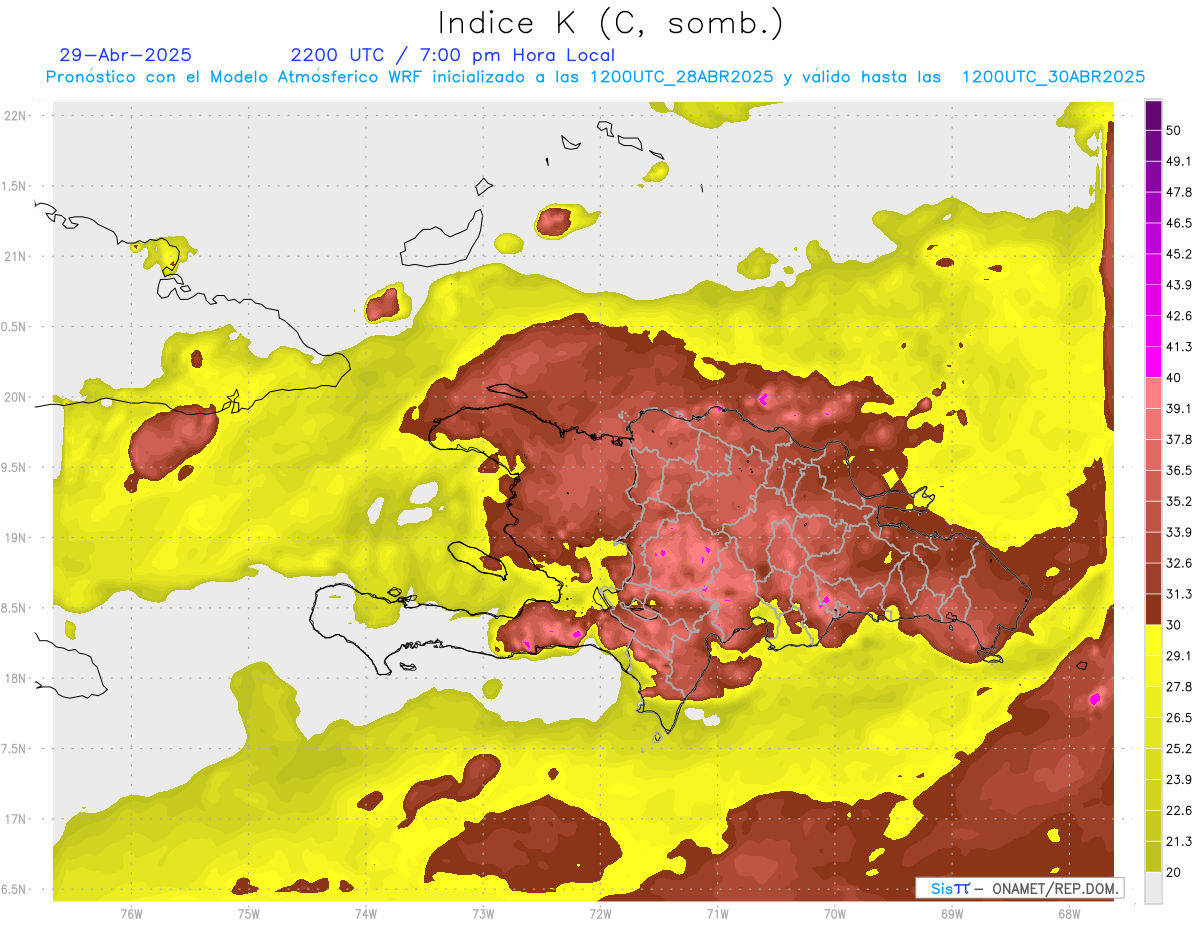The image size is (1200, 927).
Task: Click the valid-until time '1200UTC_30ABR2025'
Action: 1053,77
